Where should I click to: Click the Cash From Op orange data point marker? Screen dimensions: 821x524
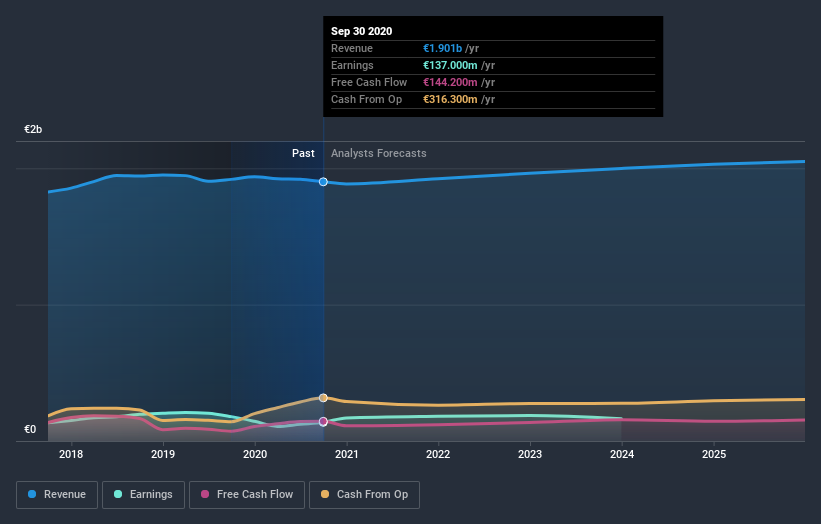tap(323, 398)
